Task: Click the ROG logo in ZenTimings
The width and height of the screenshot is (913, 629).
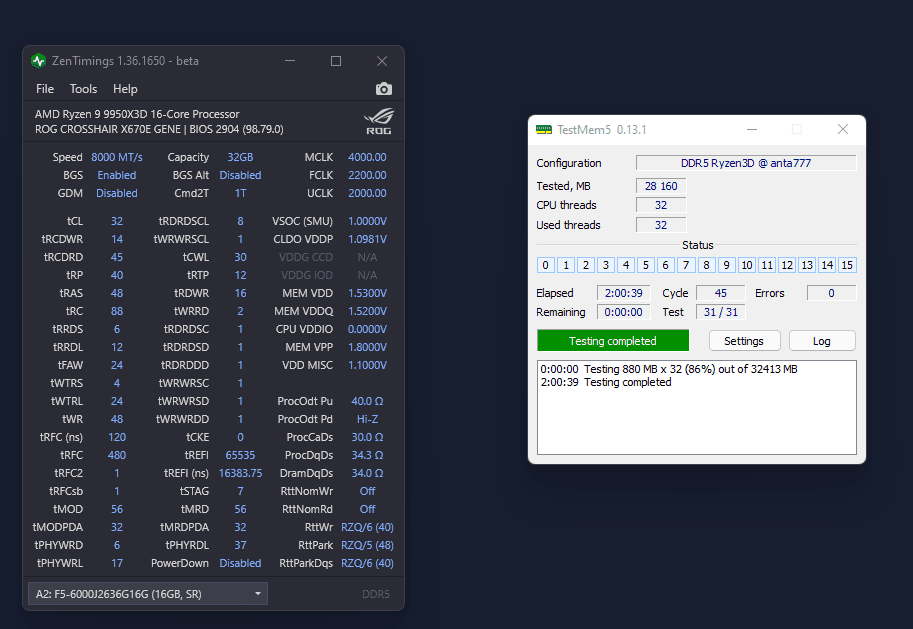Action: 379,121
